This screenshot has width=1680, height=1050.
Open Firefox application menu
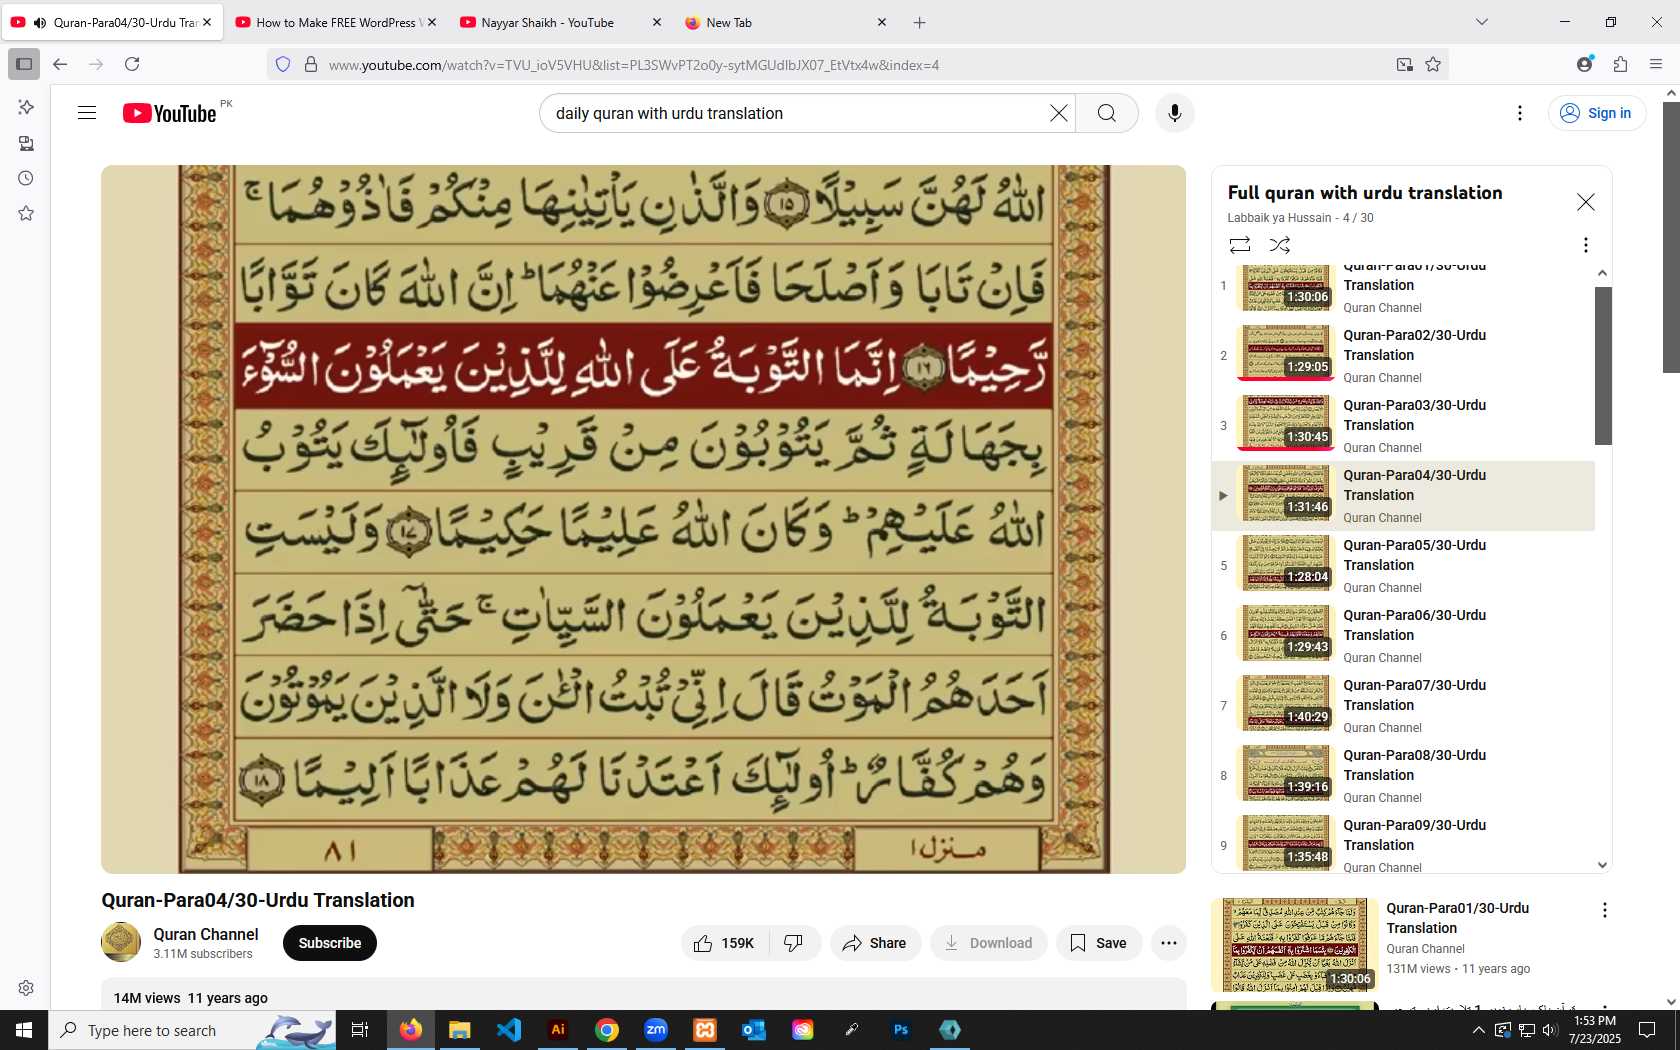[x=1656, y=64]
